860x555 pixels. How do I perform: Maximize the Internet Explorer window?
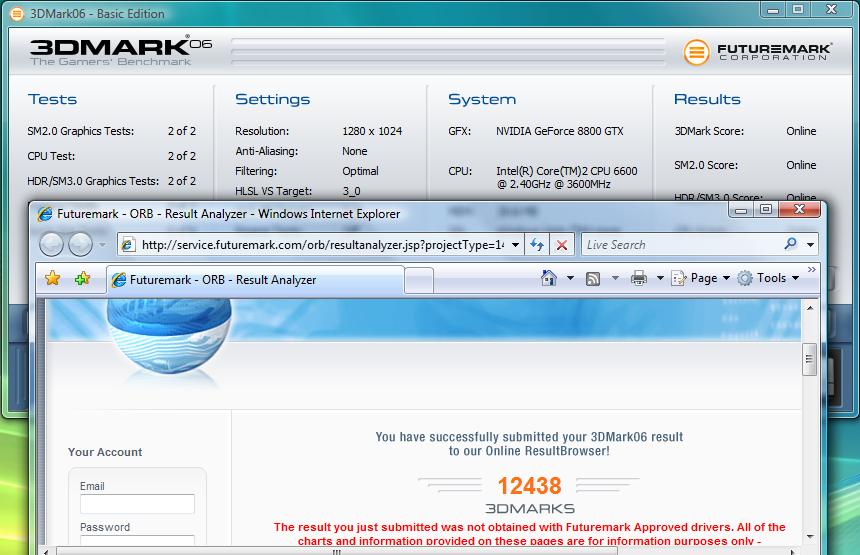pyautogui.click(x=766, y=209)
